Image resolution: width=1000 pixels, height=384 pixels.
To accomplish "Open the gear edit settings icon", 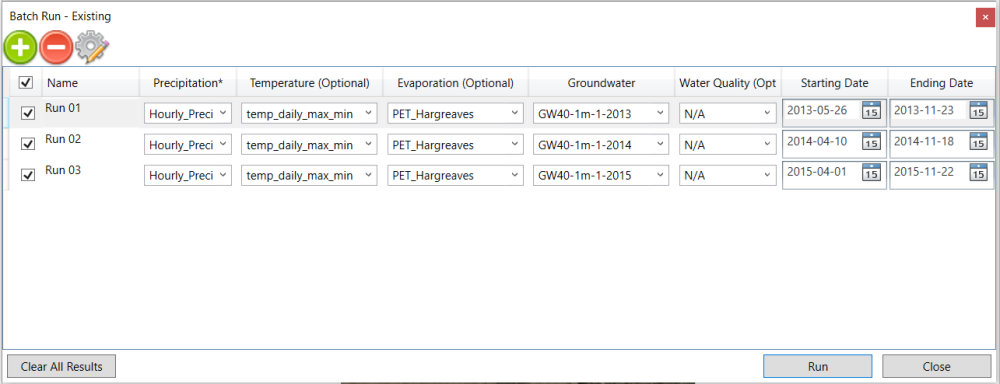I will tap(92, 48).
